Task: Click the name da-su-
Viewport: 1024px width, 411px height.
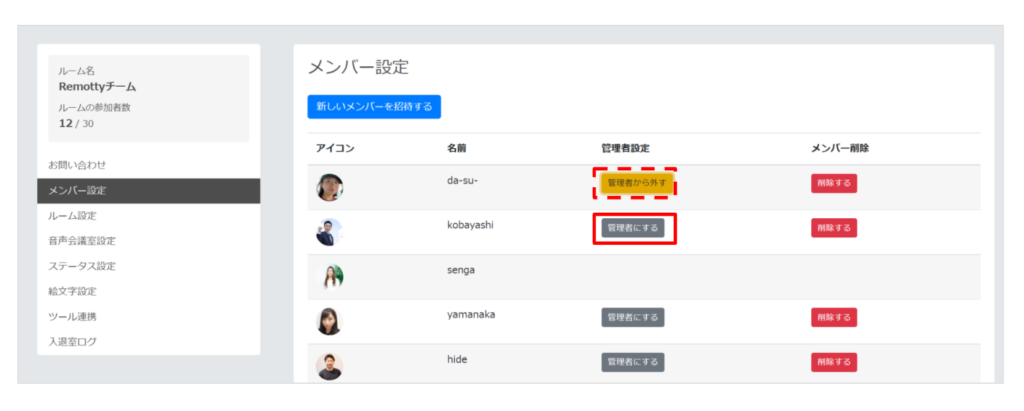Action: point(463,180)
